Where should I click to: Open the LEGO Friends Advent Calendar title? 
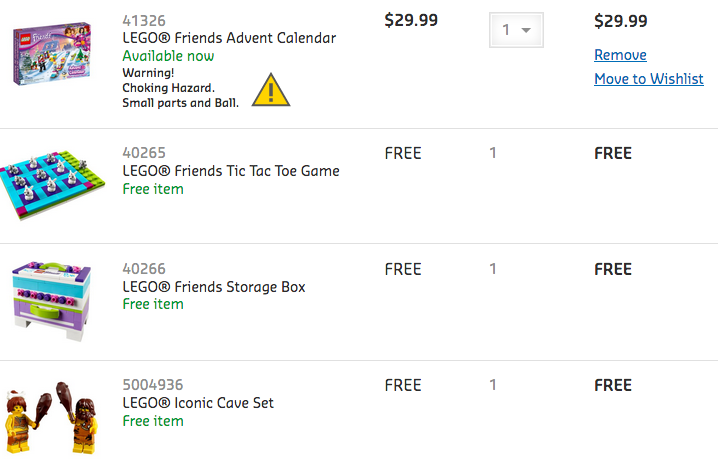(x=229, y=38)
